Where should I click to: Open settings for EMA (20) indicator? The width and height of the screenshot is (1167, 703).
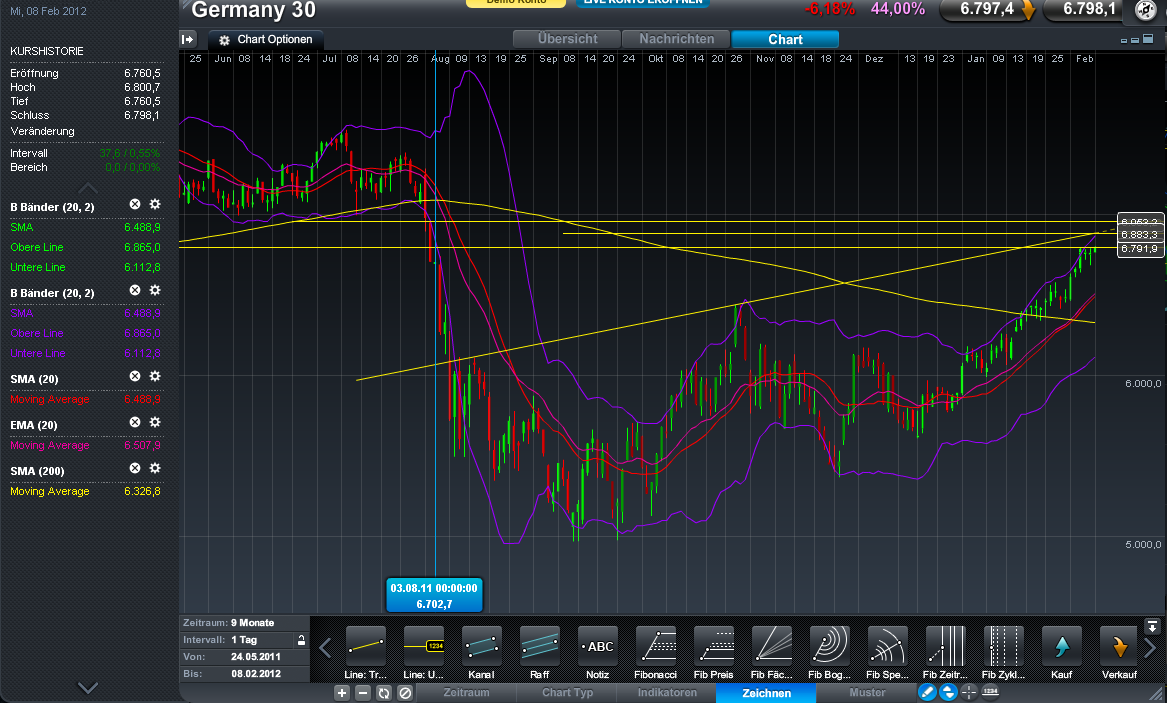[155, 423]
